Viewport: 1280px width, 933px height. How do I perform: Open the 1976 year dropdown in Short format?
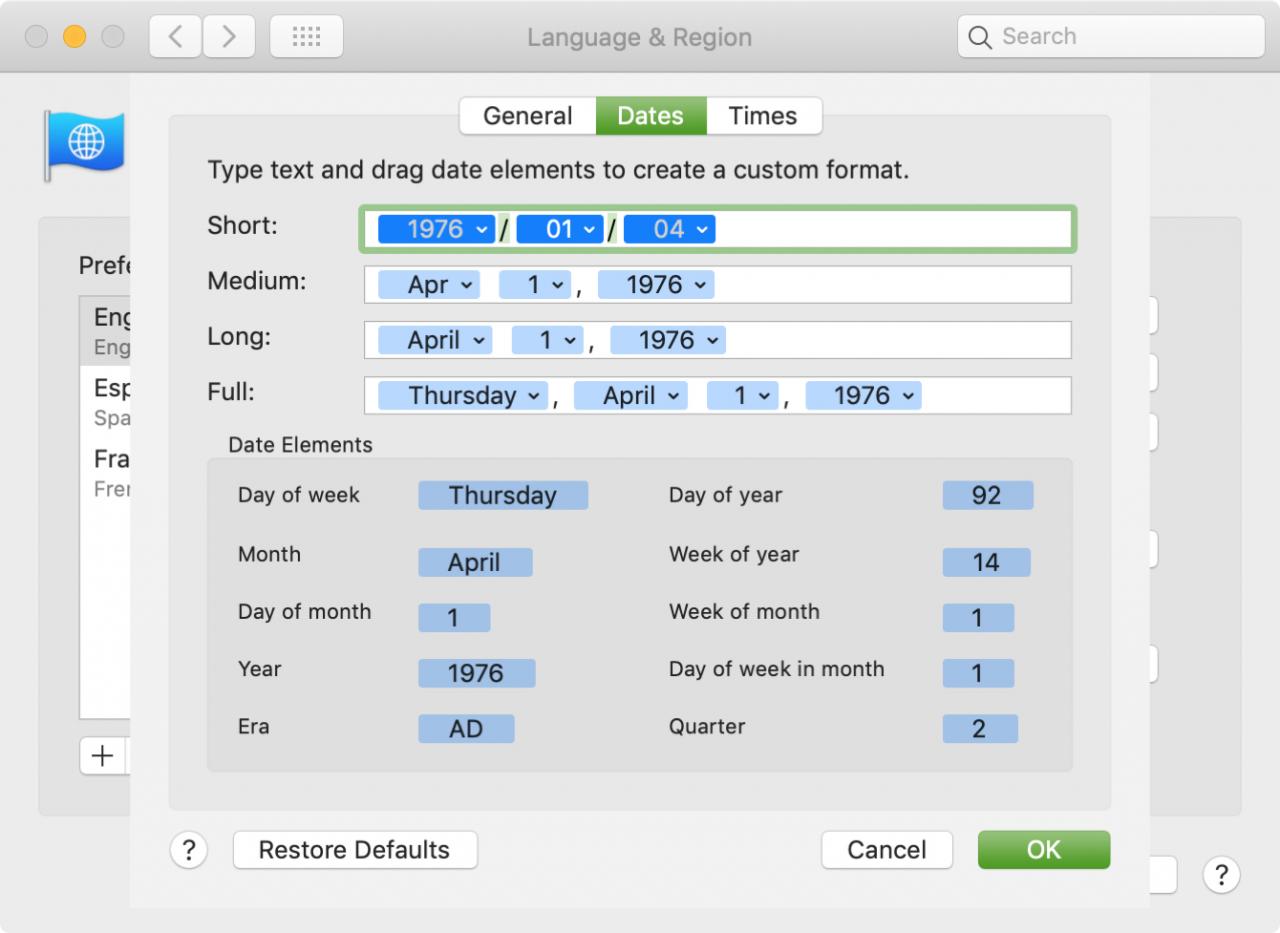tap(436, 229)
